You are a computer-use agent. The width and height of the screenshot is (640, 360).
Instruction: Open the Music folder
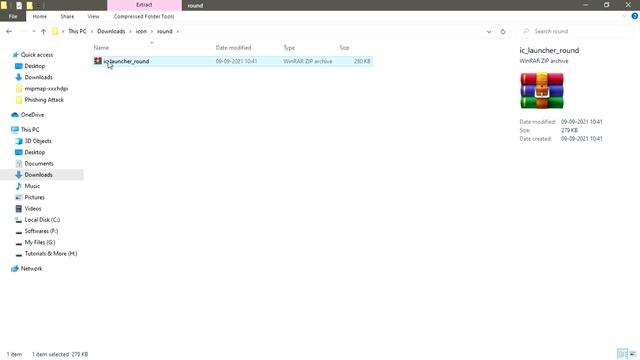click(x=32, y=186)
